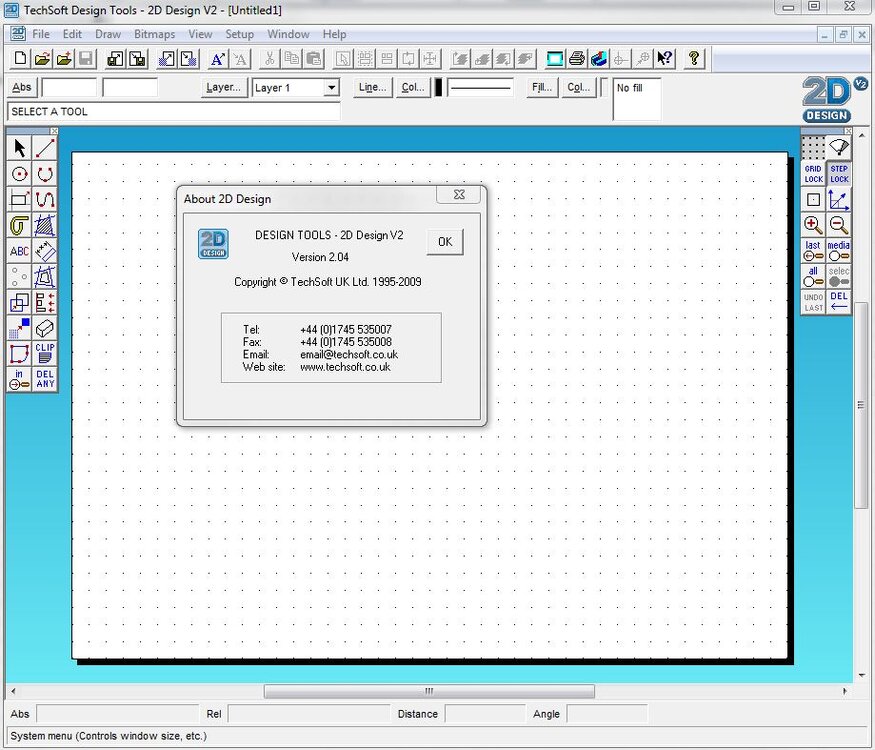Toggle the Abs coordinate mode button
The image size is (875, 750).
click(22, 88)
